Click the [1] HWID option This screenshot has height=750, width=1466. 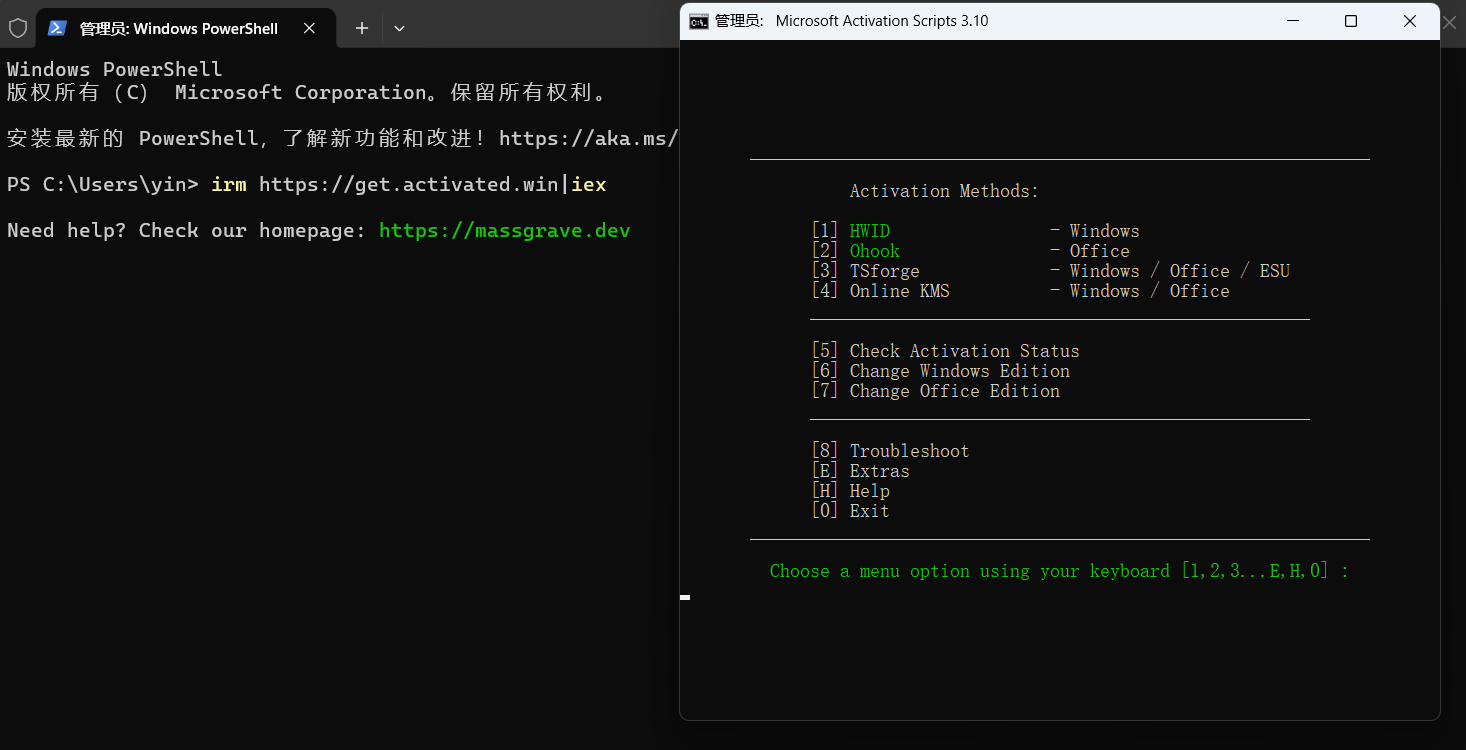(851, 231)
